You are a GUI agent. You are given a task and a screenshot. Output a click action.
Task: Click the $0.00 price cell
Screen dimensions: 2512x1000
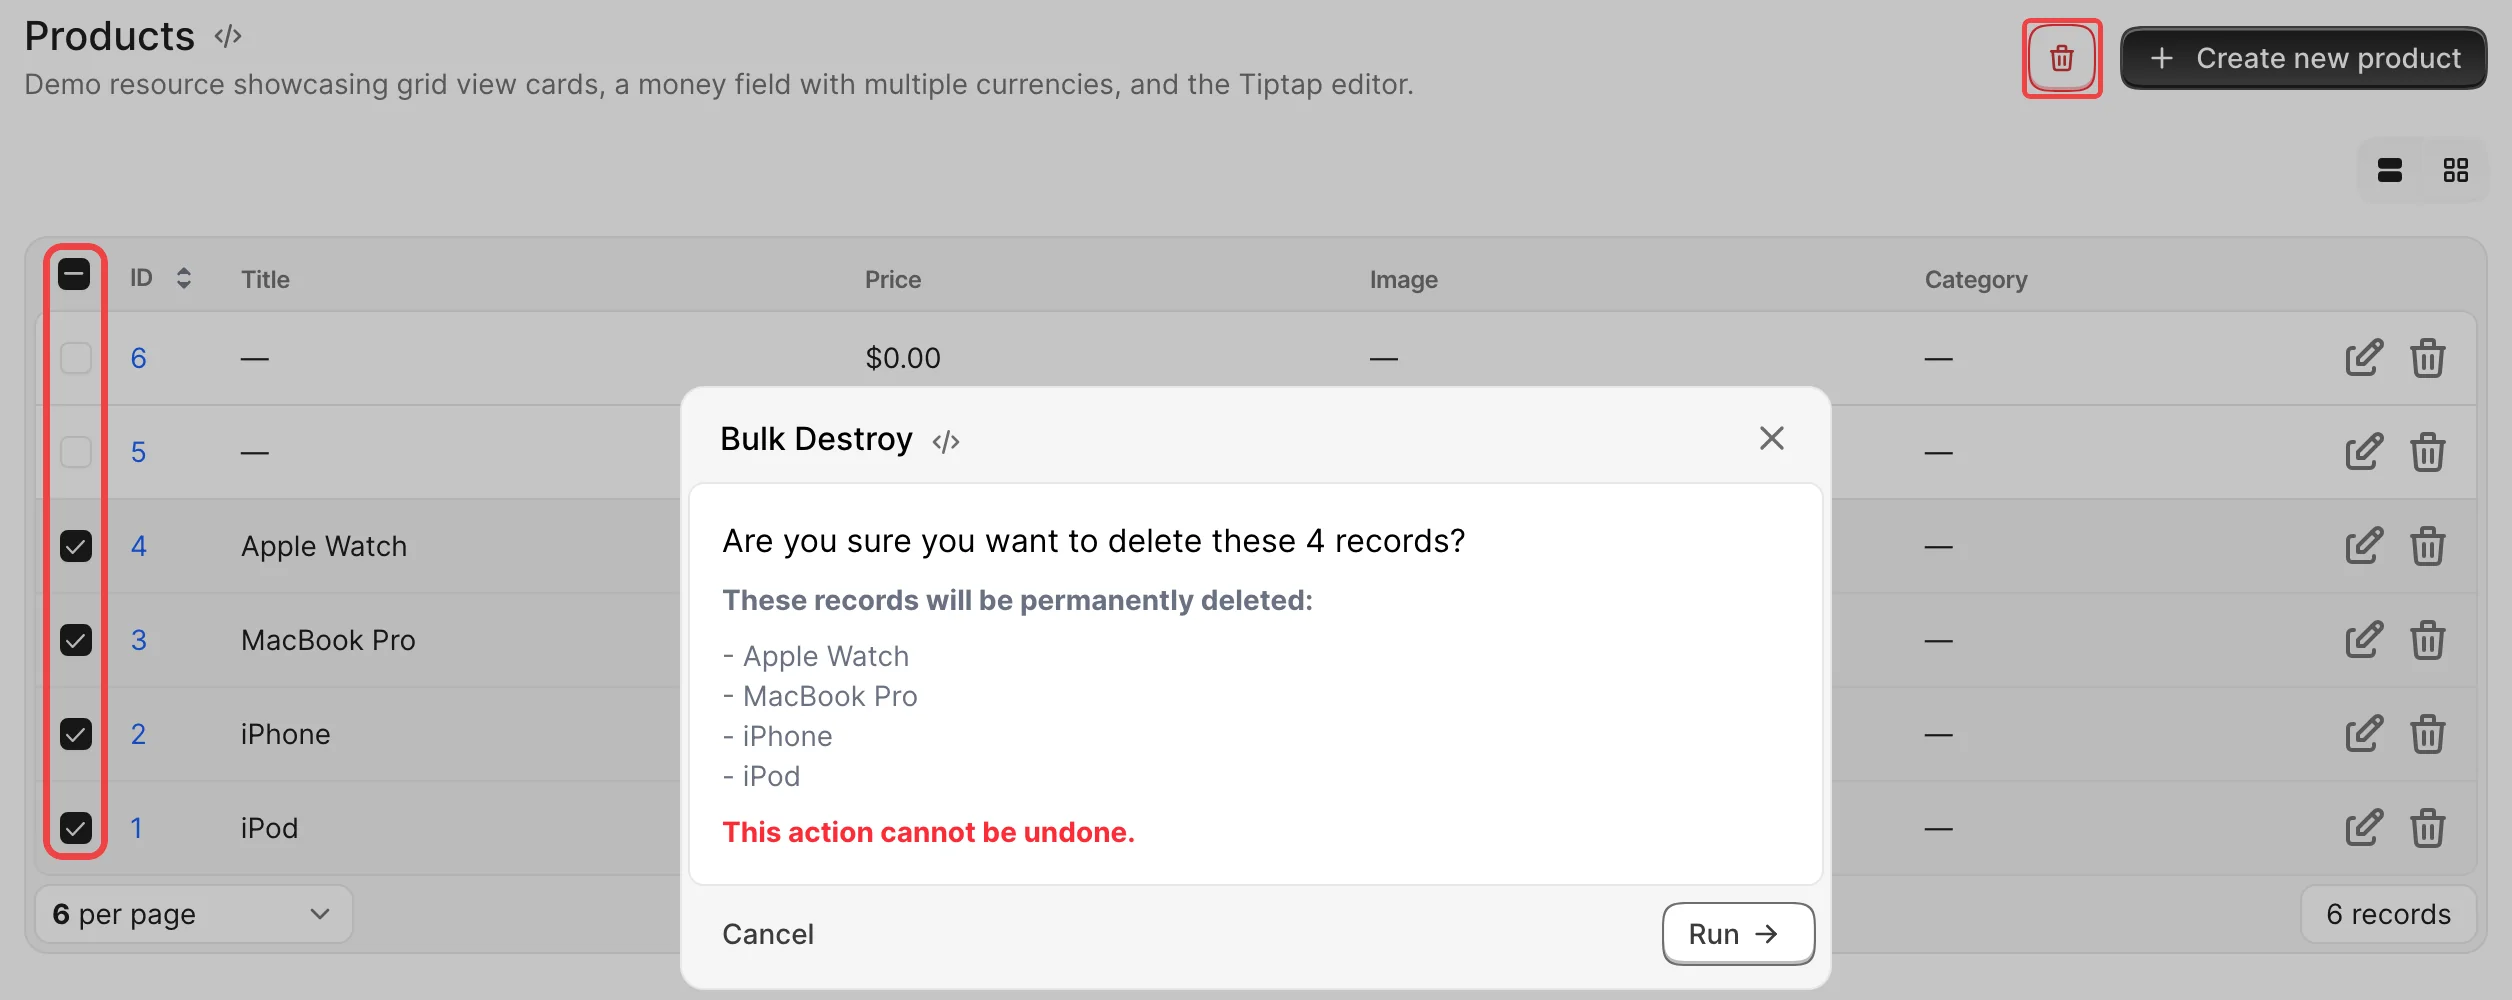pyautogui.click(x=903, y=358)
